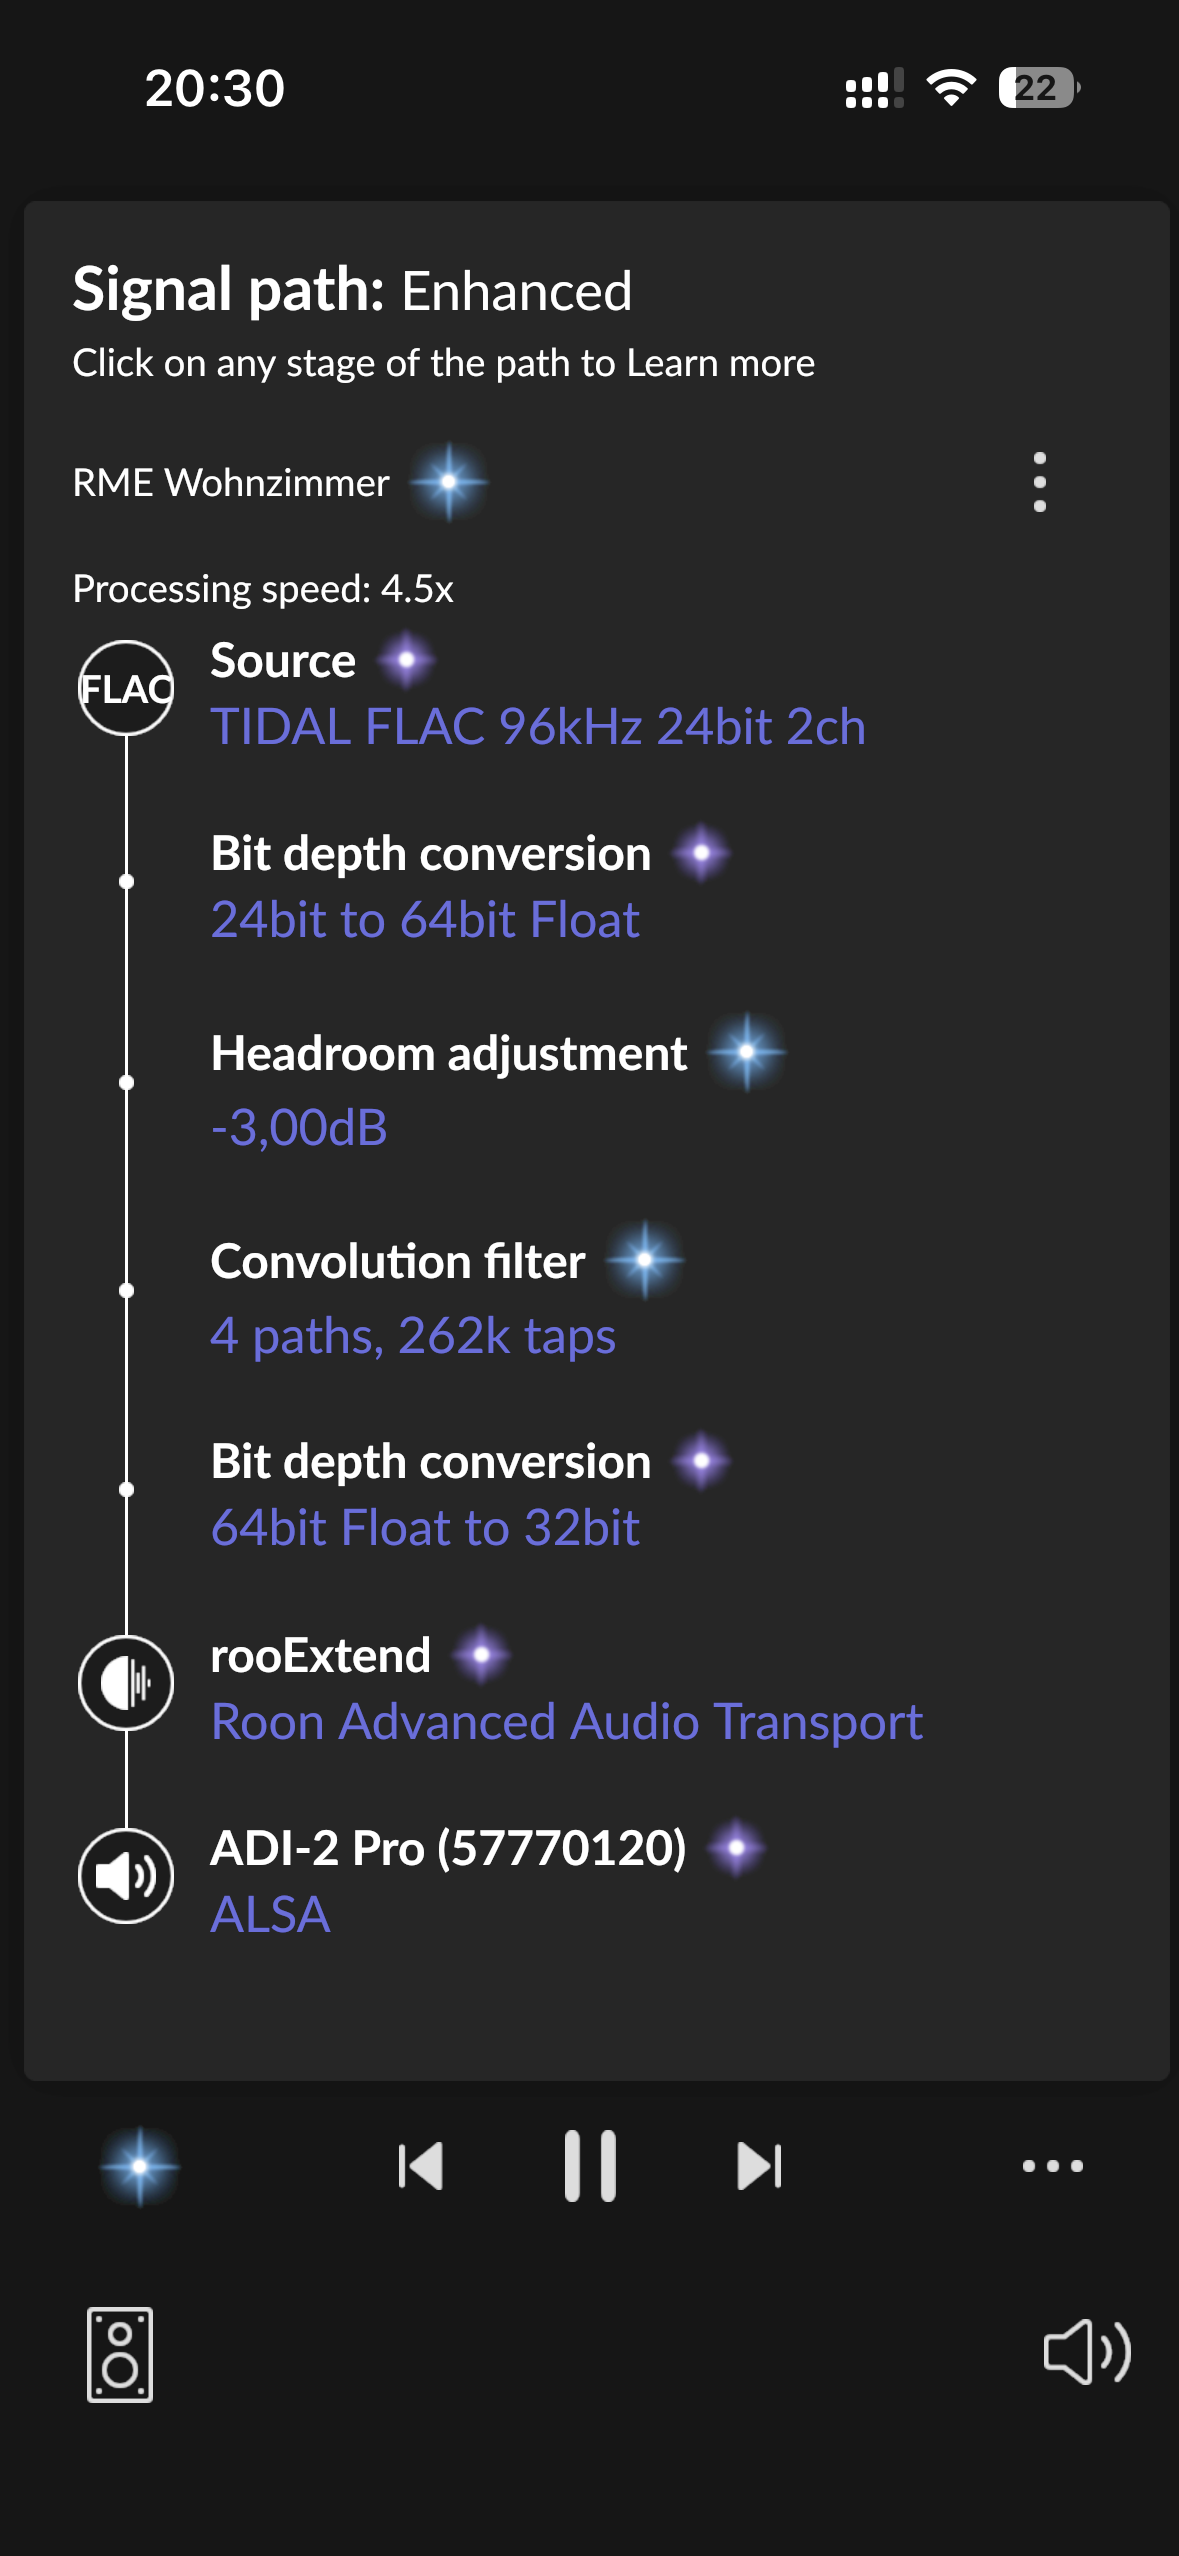Open TIDAL FLAC 96kHz 24bit 2ch details
Viewport: 1179px width, 2556px height.
538,726
